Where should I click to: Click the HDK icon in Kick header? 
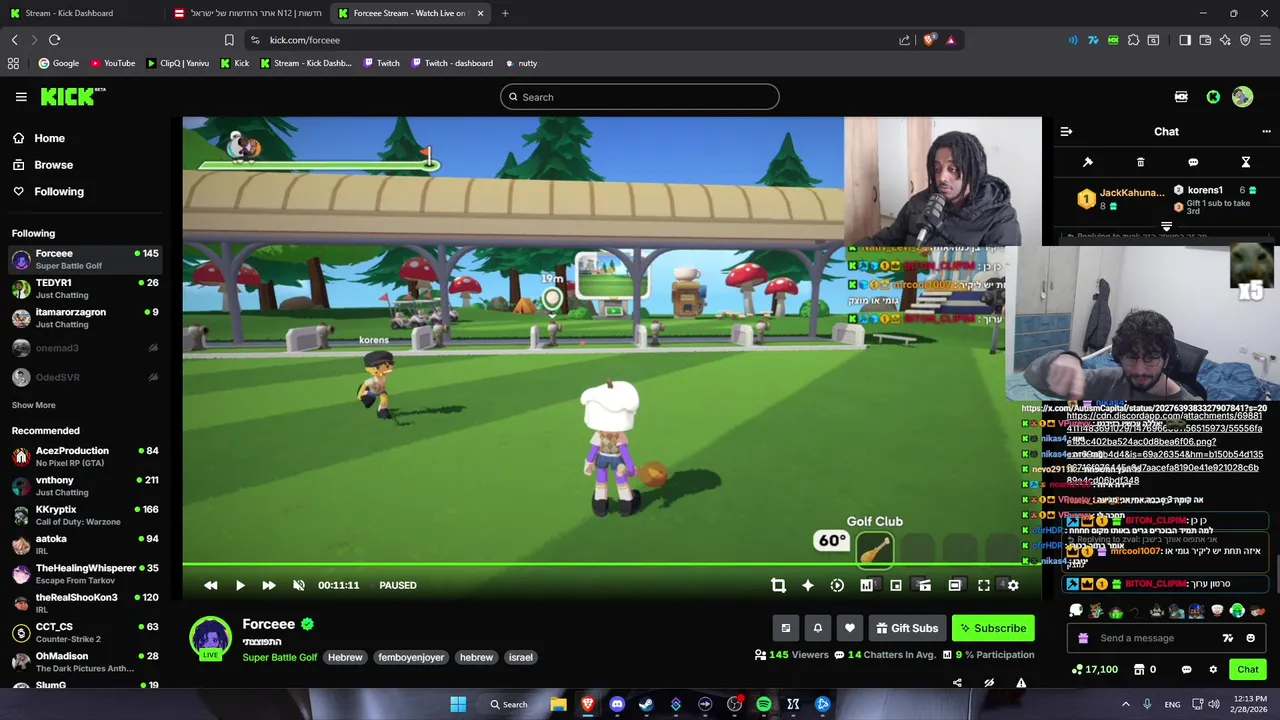pyautogui.click(x=1181, y=97)
